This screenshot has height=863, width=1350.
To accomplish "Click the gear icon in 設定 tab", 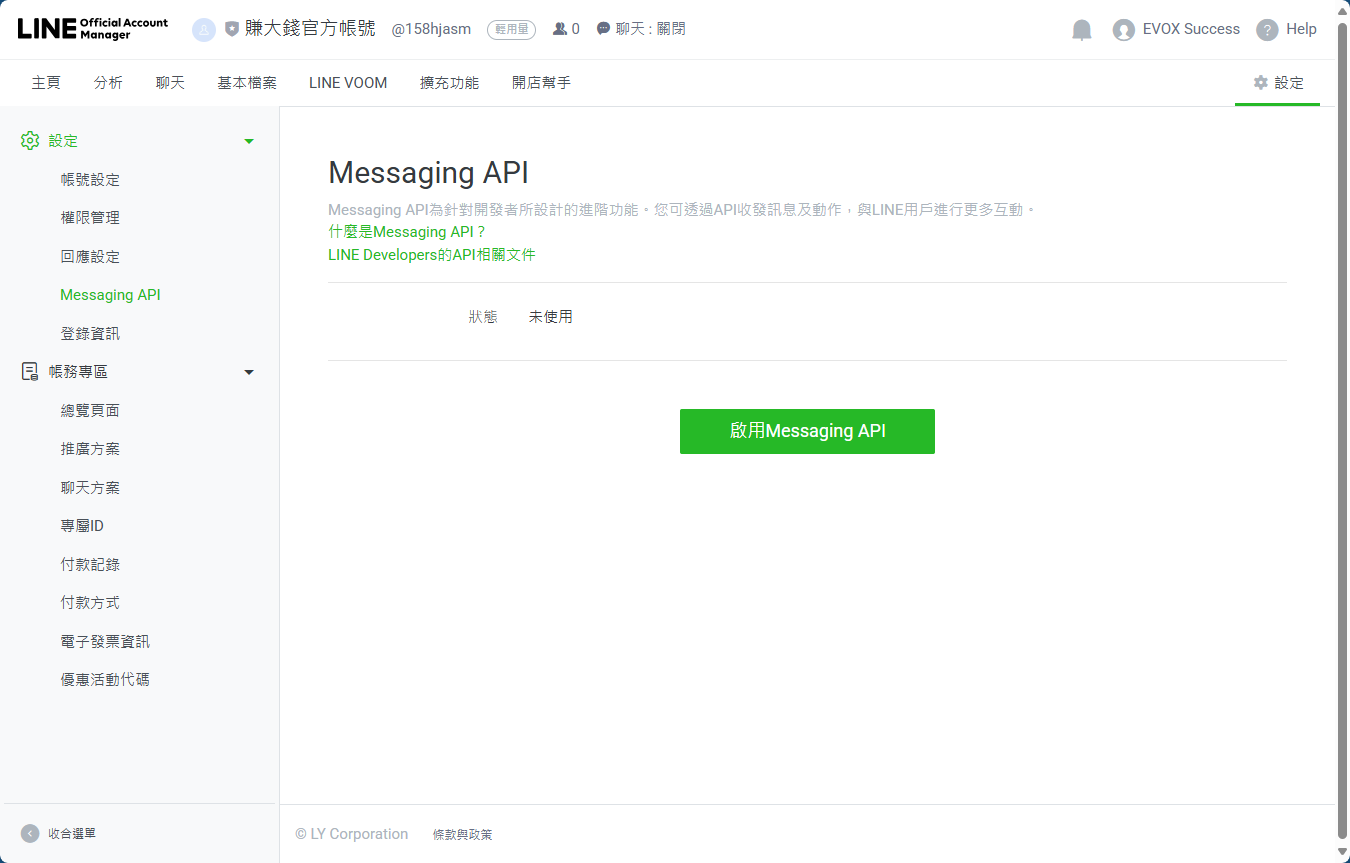I will tap(1261, 83).
